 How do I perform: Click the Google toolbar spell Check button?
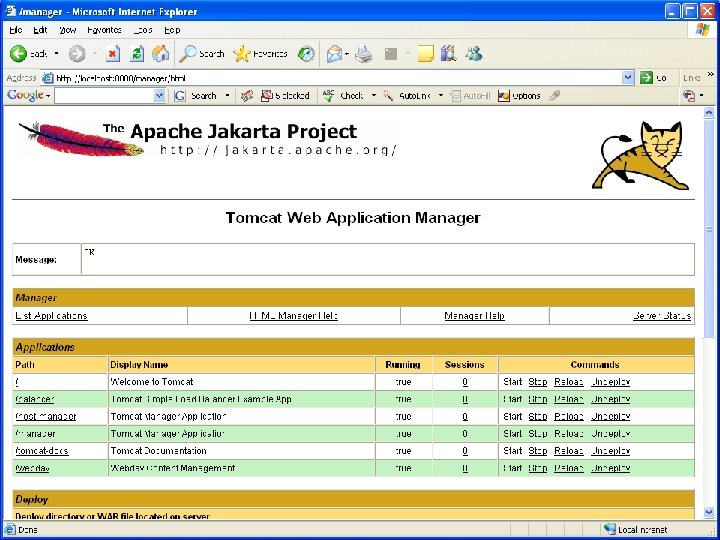(x=343, y=96)
